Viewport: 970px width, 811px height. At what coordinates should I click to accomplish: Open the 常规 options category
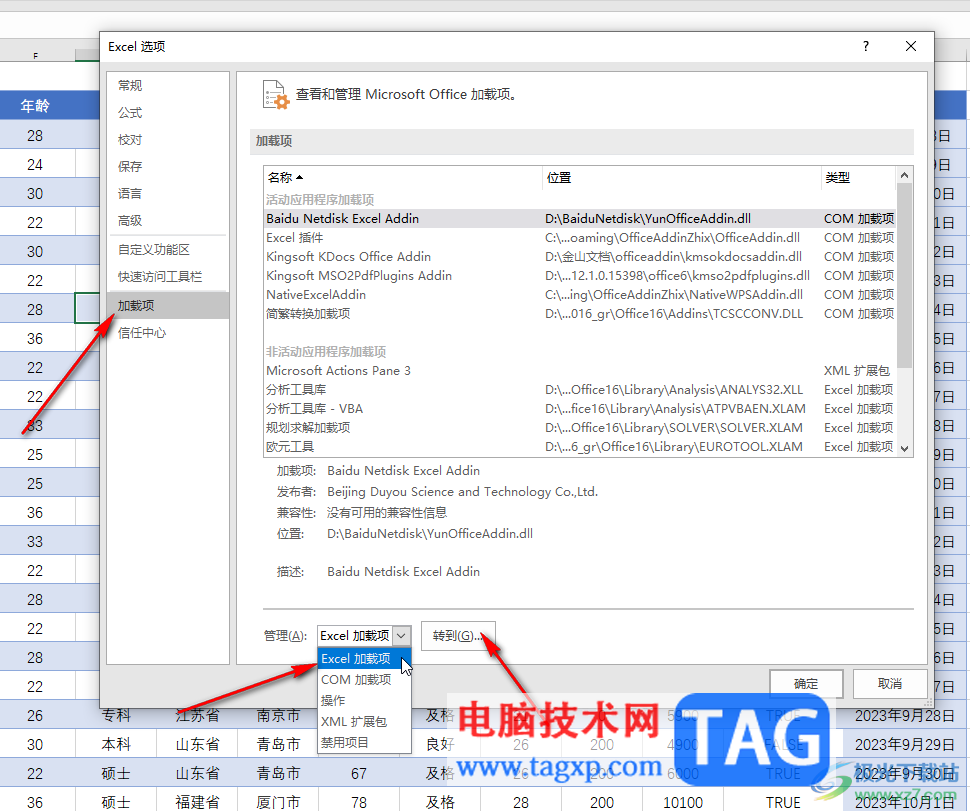coord(168,85)
